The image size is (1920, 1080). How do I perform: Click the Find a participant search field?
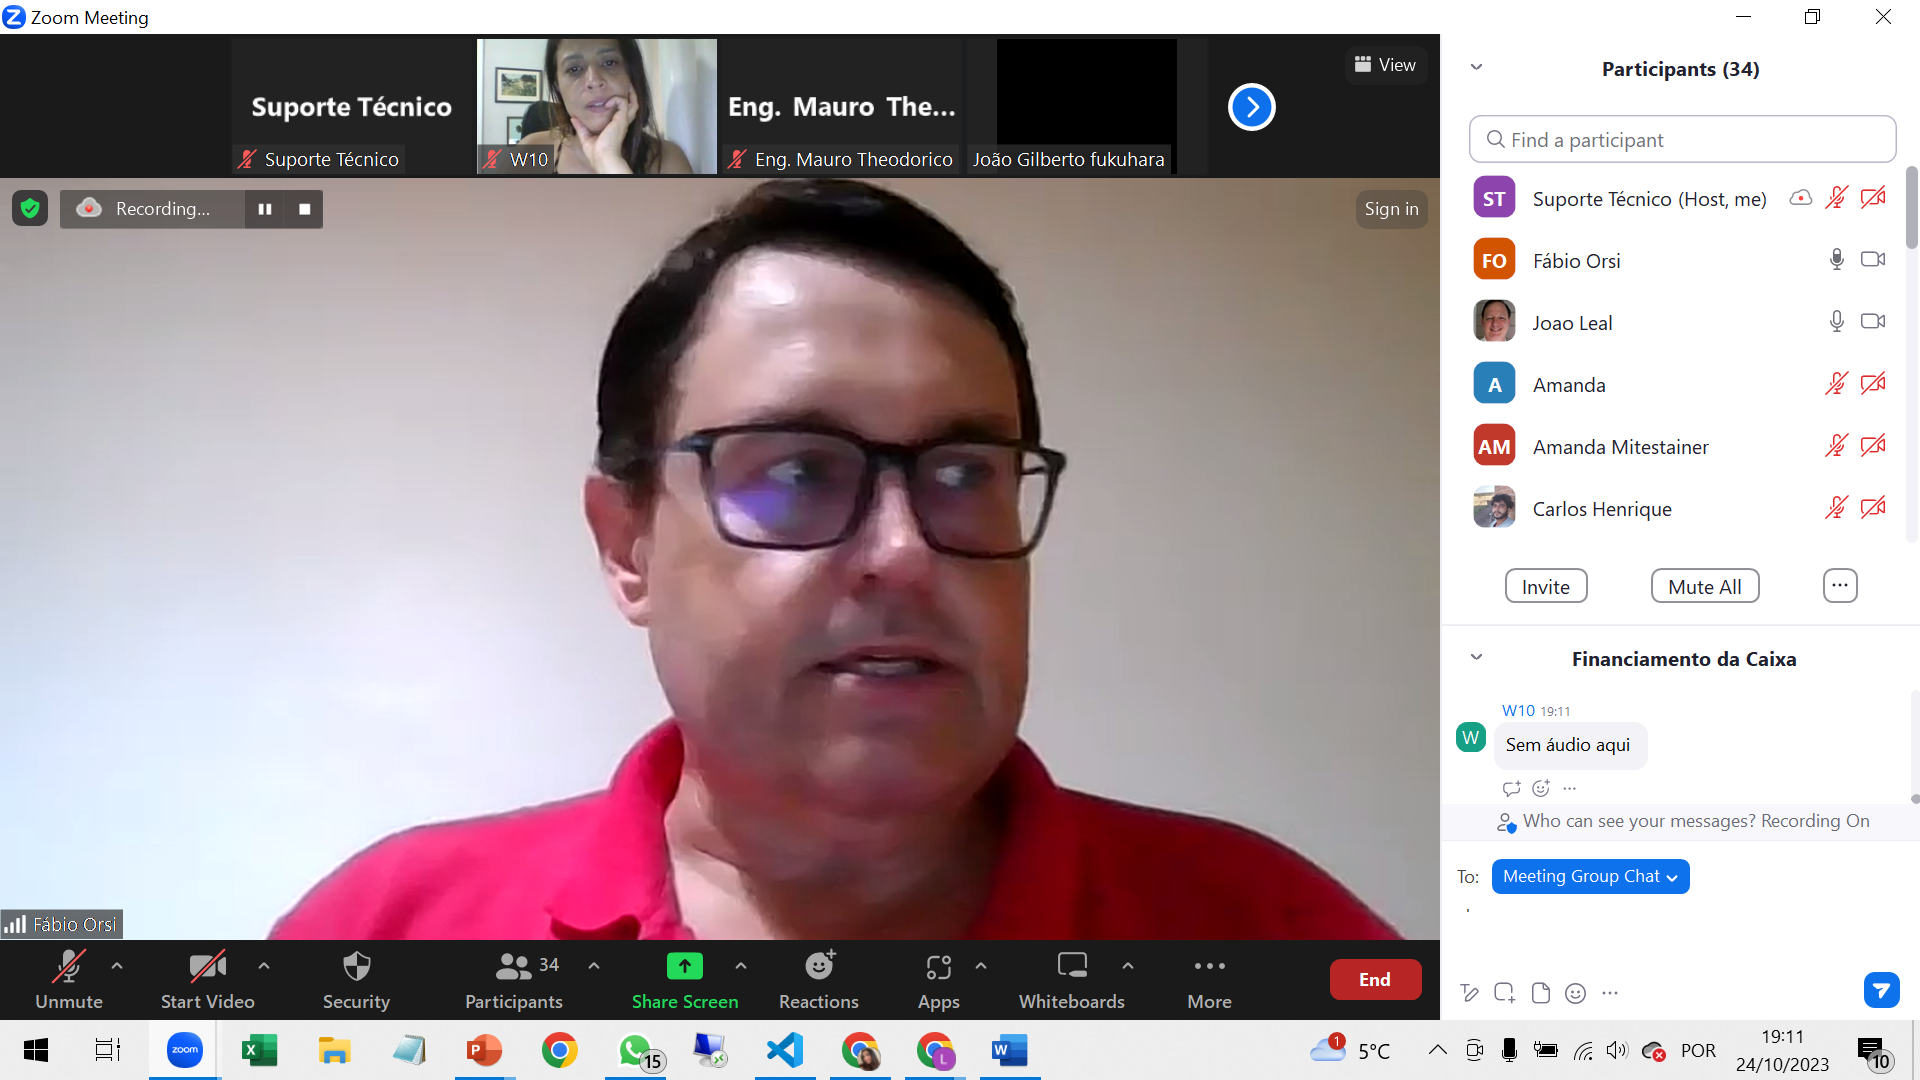[1682, 140]
